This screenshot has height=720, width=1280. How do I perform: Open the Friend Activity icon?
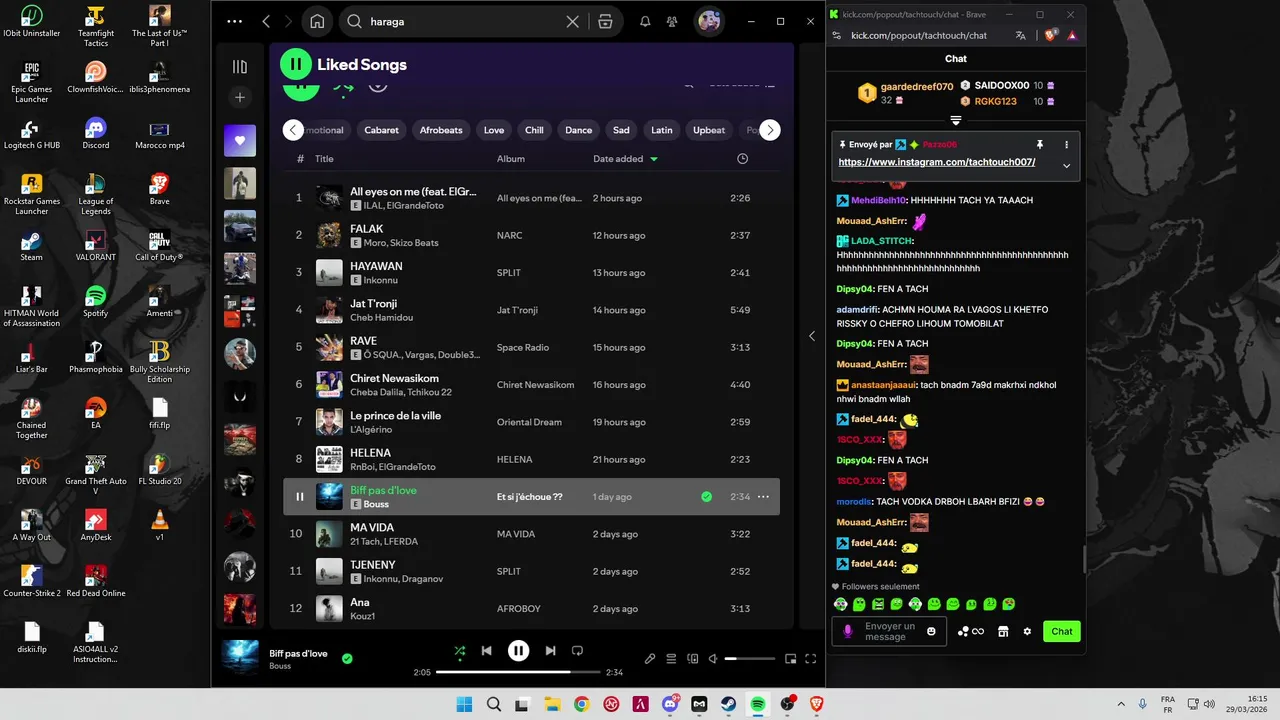pyautogui.click(x=673, y=21)
